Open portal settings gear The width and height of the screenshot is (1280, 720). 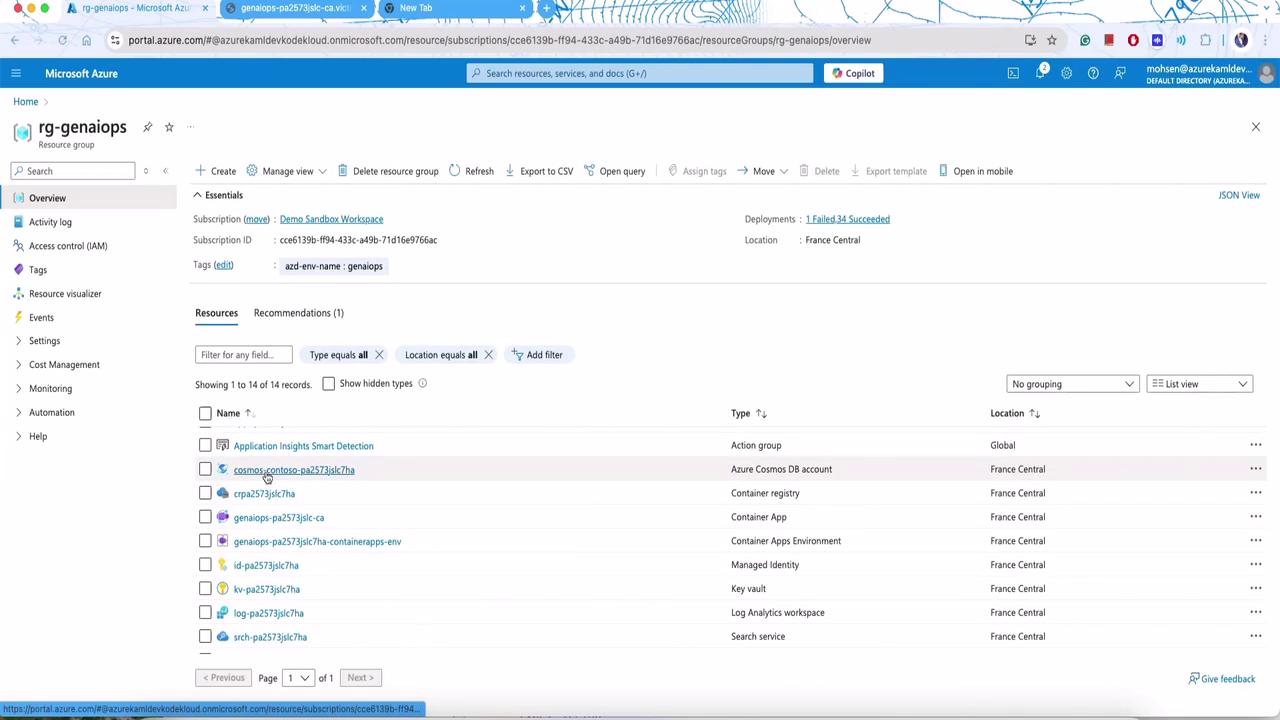coord(1066,73)
